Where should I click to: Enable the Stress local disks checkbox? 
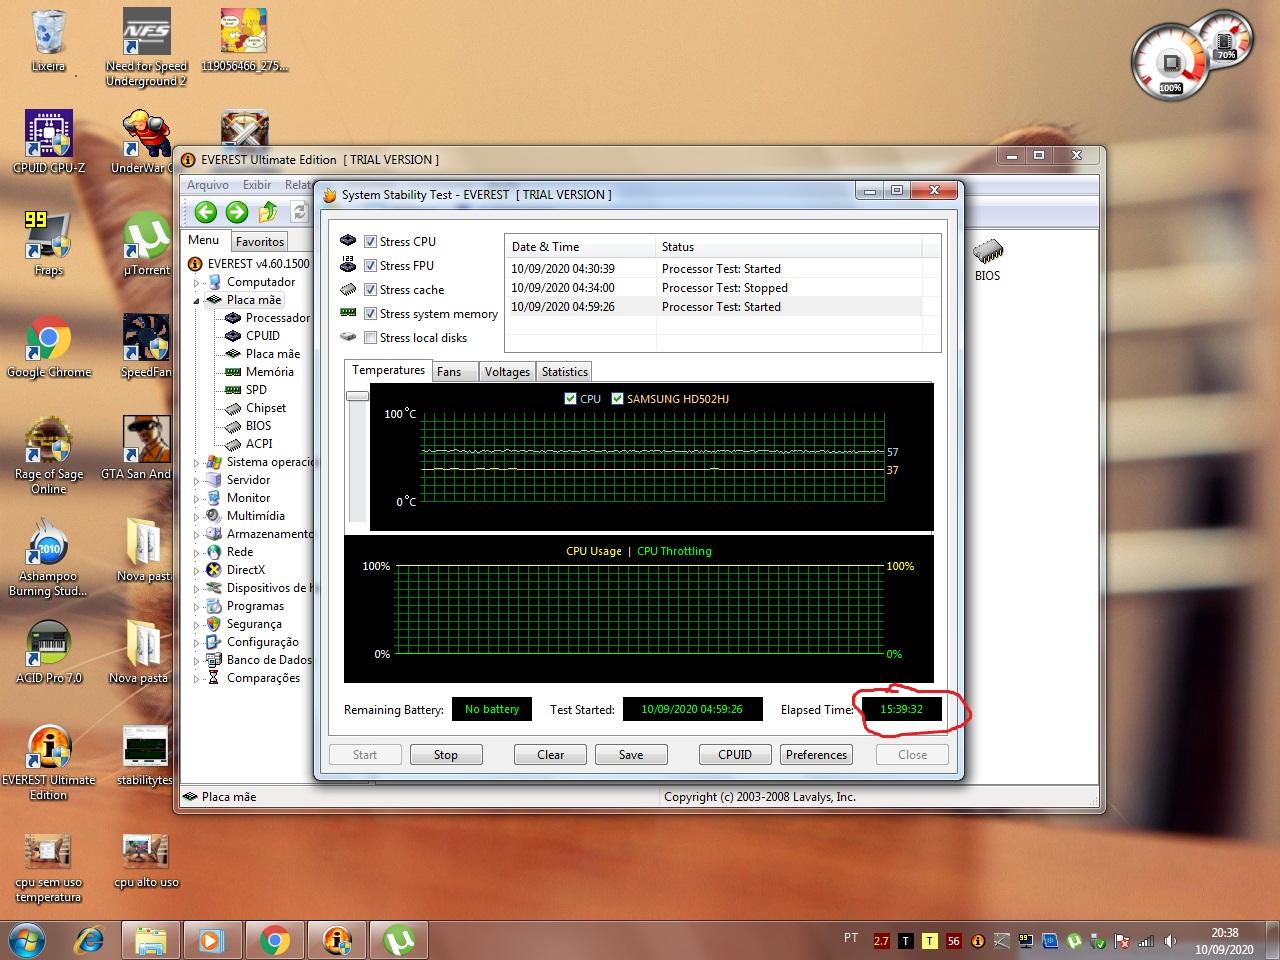pyautogui.click(x=370, y=337)
